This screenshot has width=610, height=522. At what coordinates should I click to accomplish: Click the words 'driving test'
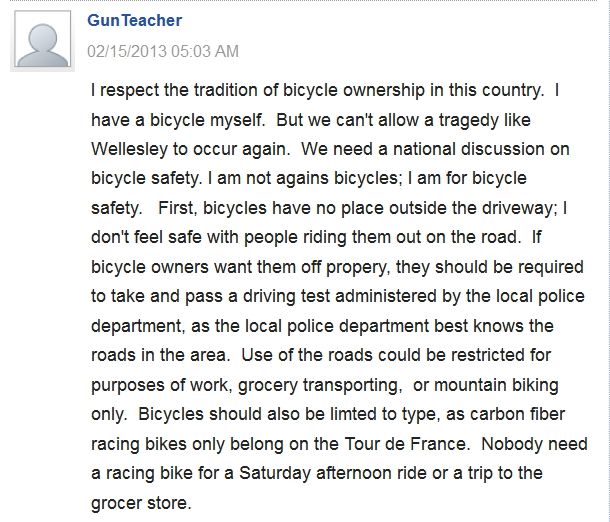[x=286, y=296]
